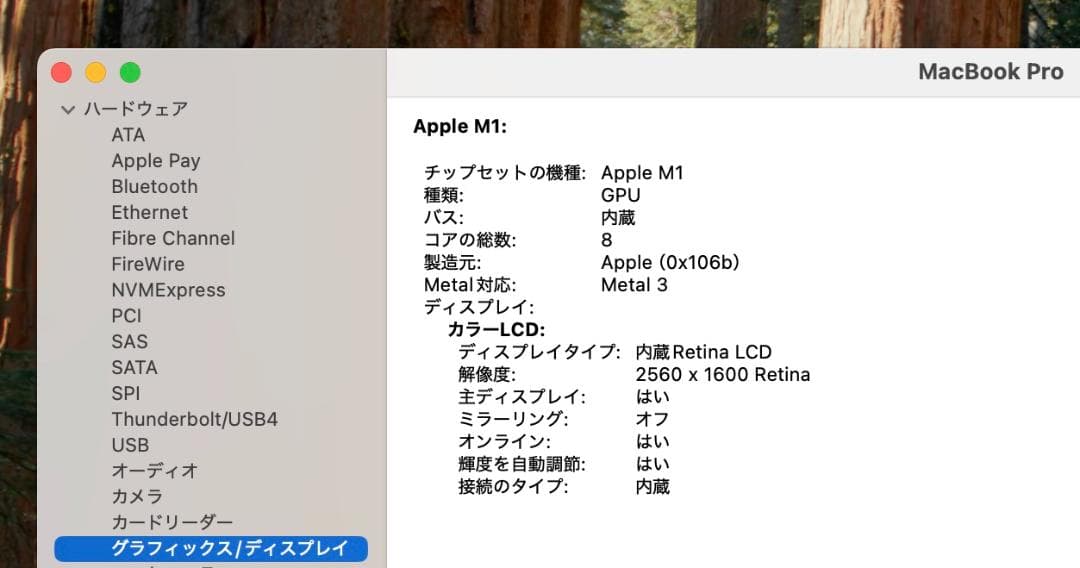Click the Apple M1: heading
The width and height of the screenshot is (1080, 568).
tap(459, 127)
